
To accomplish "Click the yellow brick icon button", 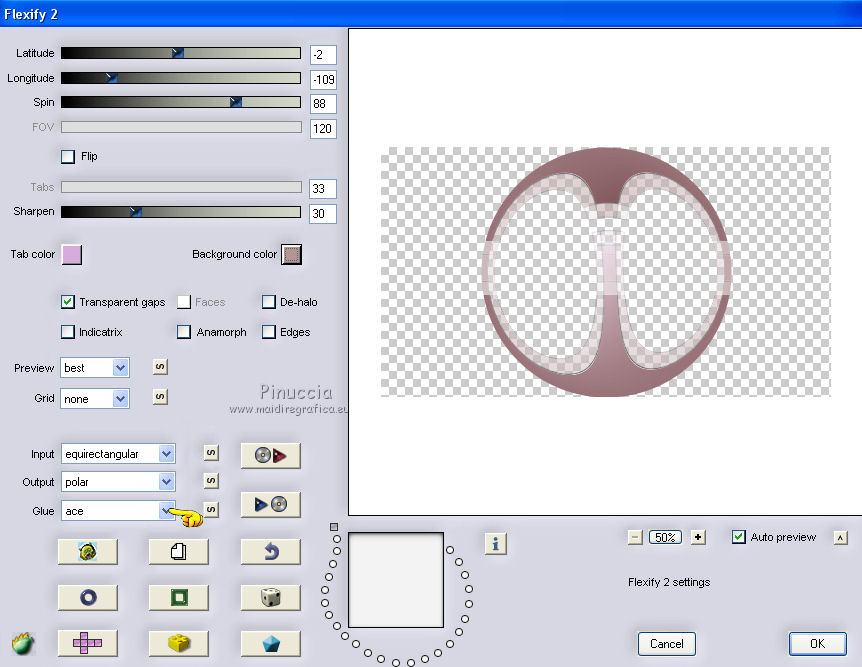I will pyautogui.click(x=179, y=643).
